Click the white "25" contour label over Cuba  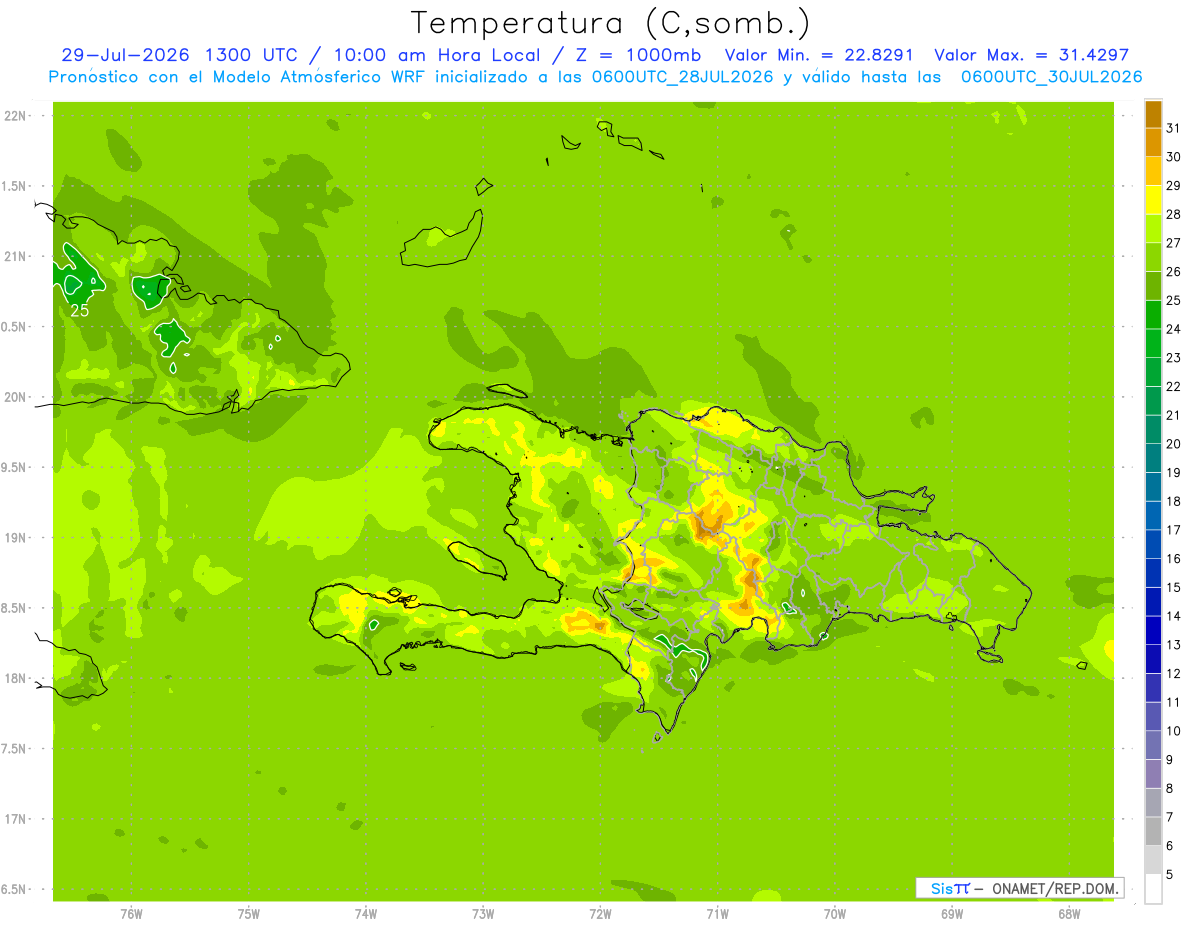[x=80, y=311]
